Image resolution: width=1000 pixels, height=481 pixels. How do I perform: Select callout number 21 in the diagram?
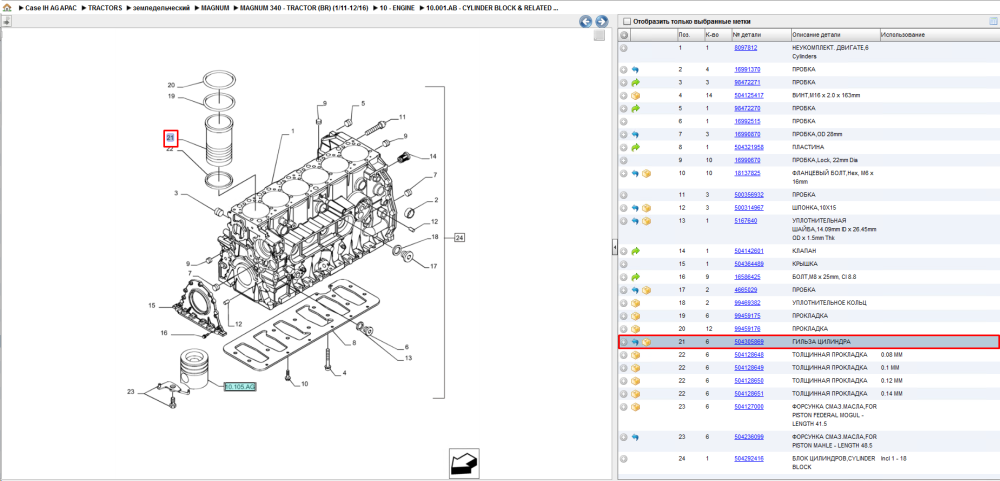click(x=170, y=138)
